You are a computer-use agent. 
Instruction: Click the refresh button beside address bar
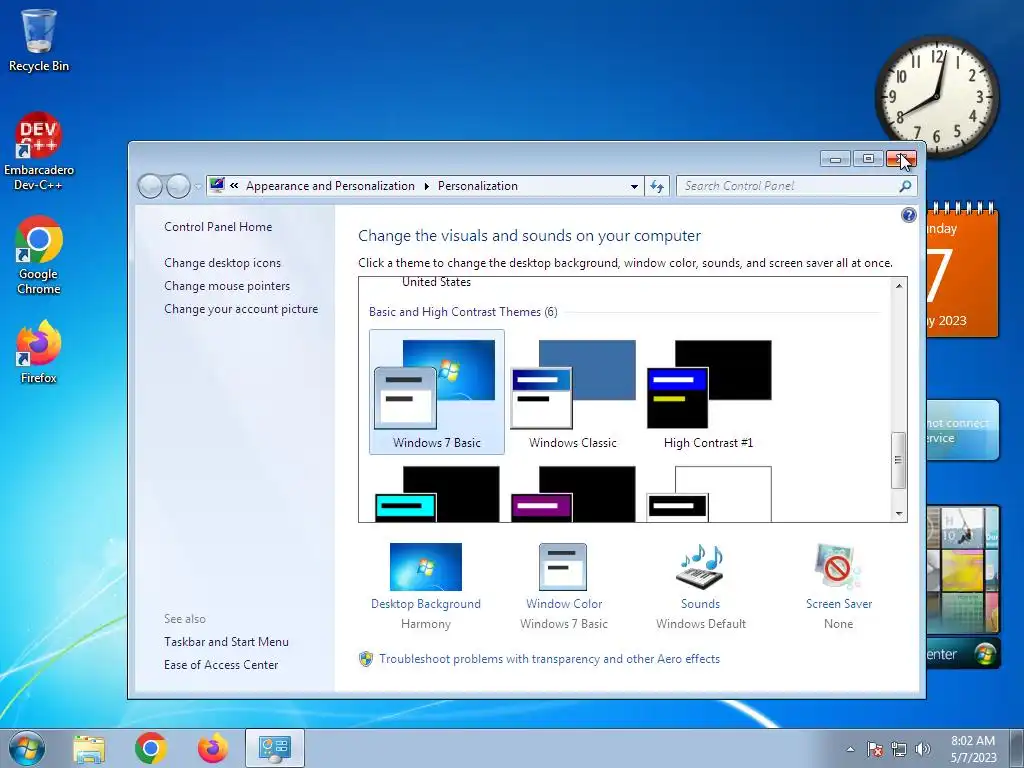coord(657,186)
